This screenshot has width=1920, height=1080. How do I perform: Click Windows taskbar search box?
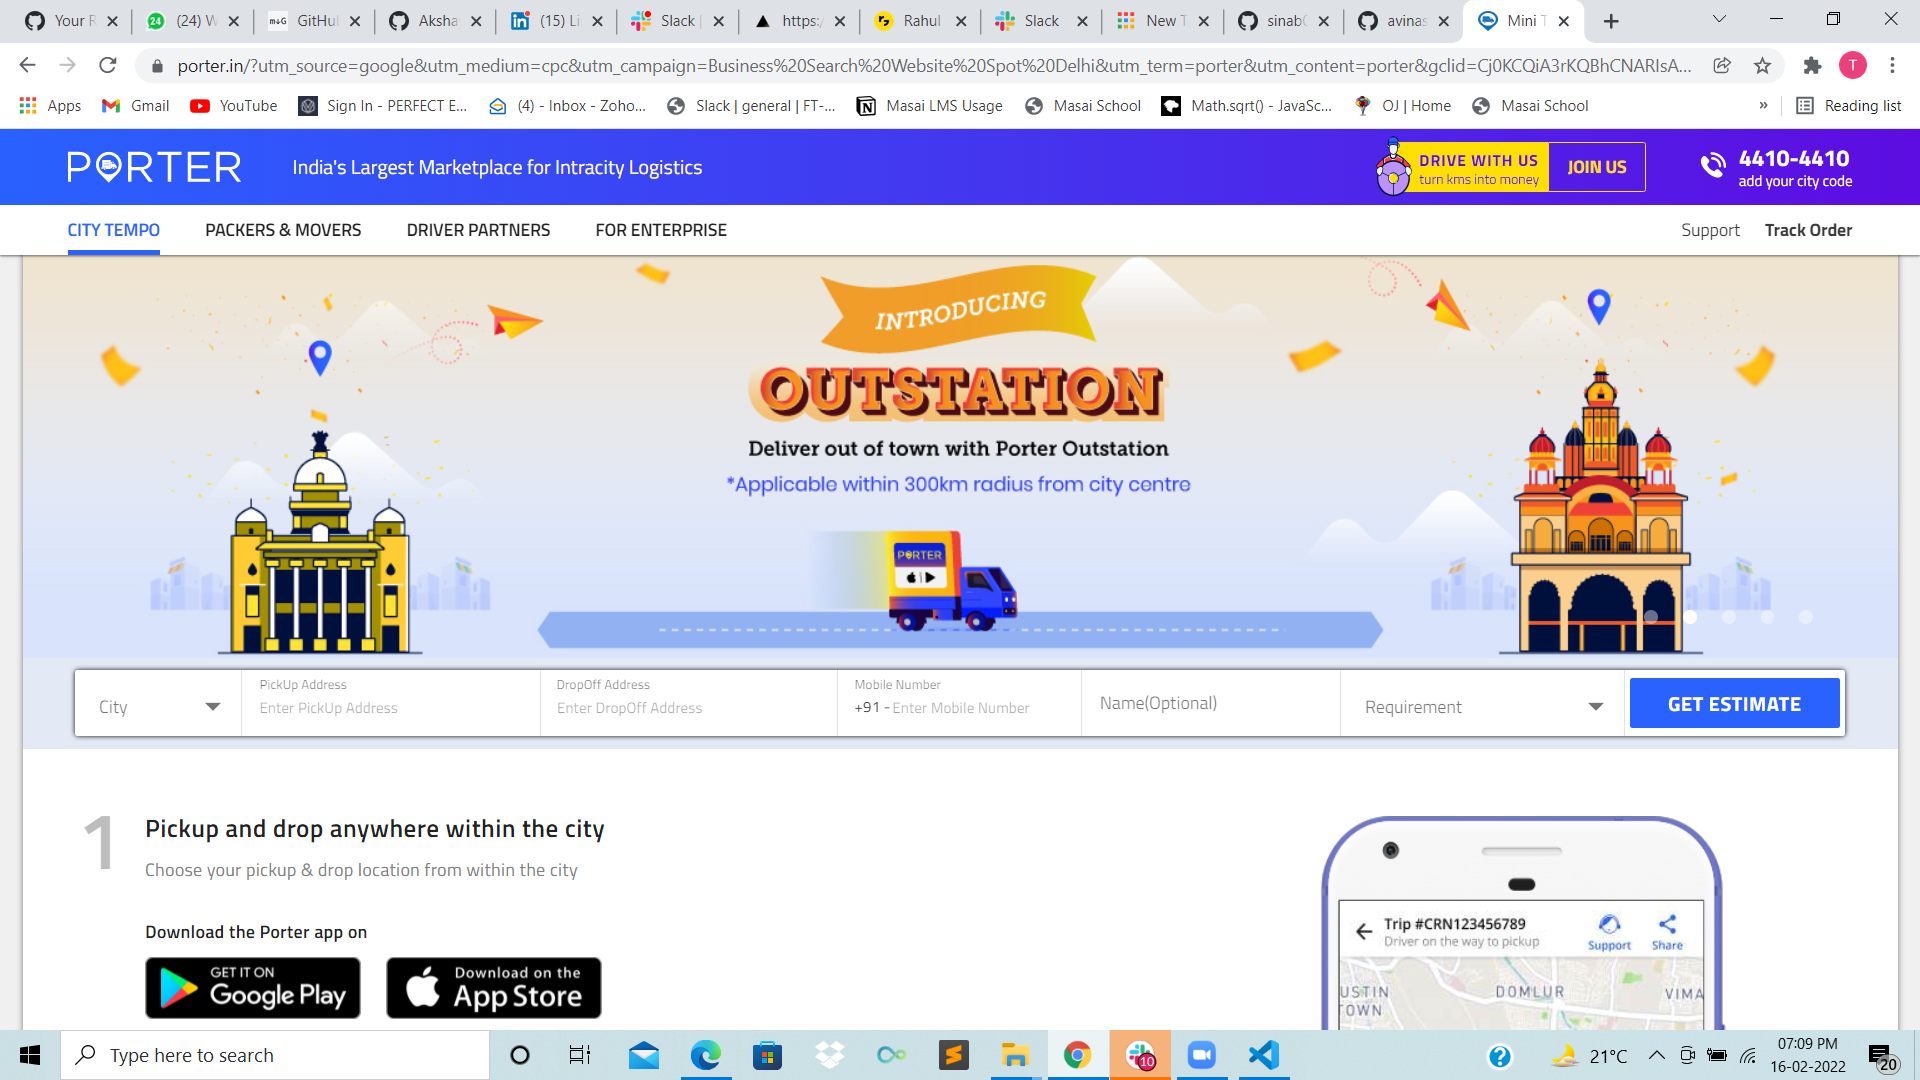tap(275, 1055)
